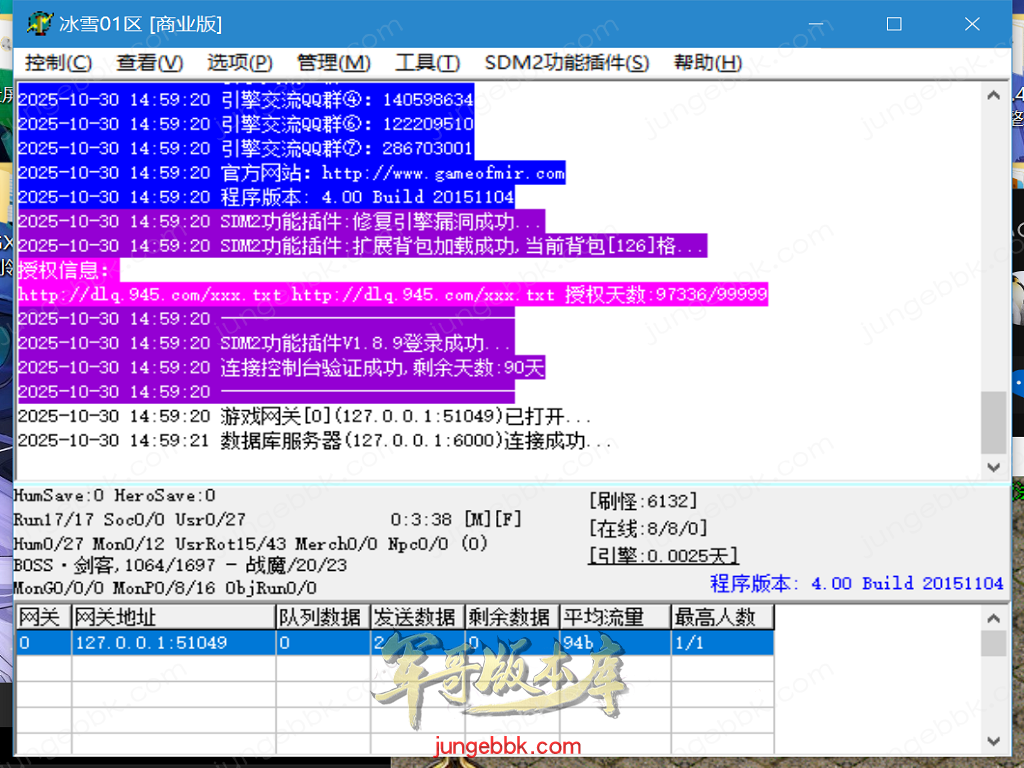The image size is (1024, 768).
Task: Click the 平均流量 column header
Action: click(613, 618)
